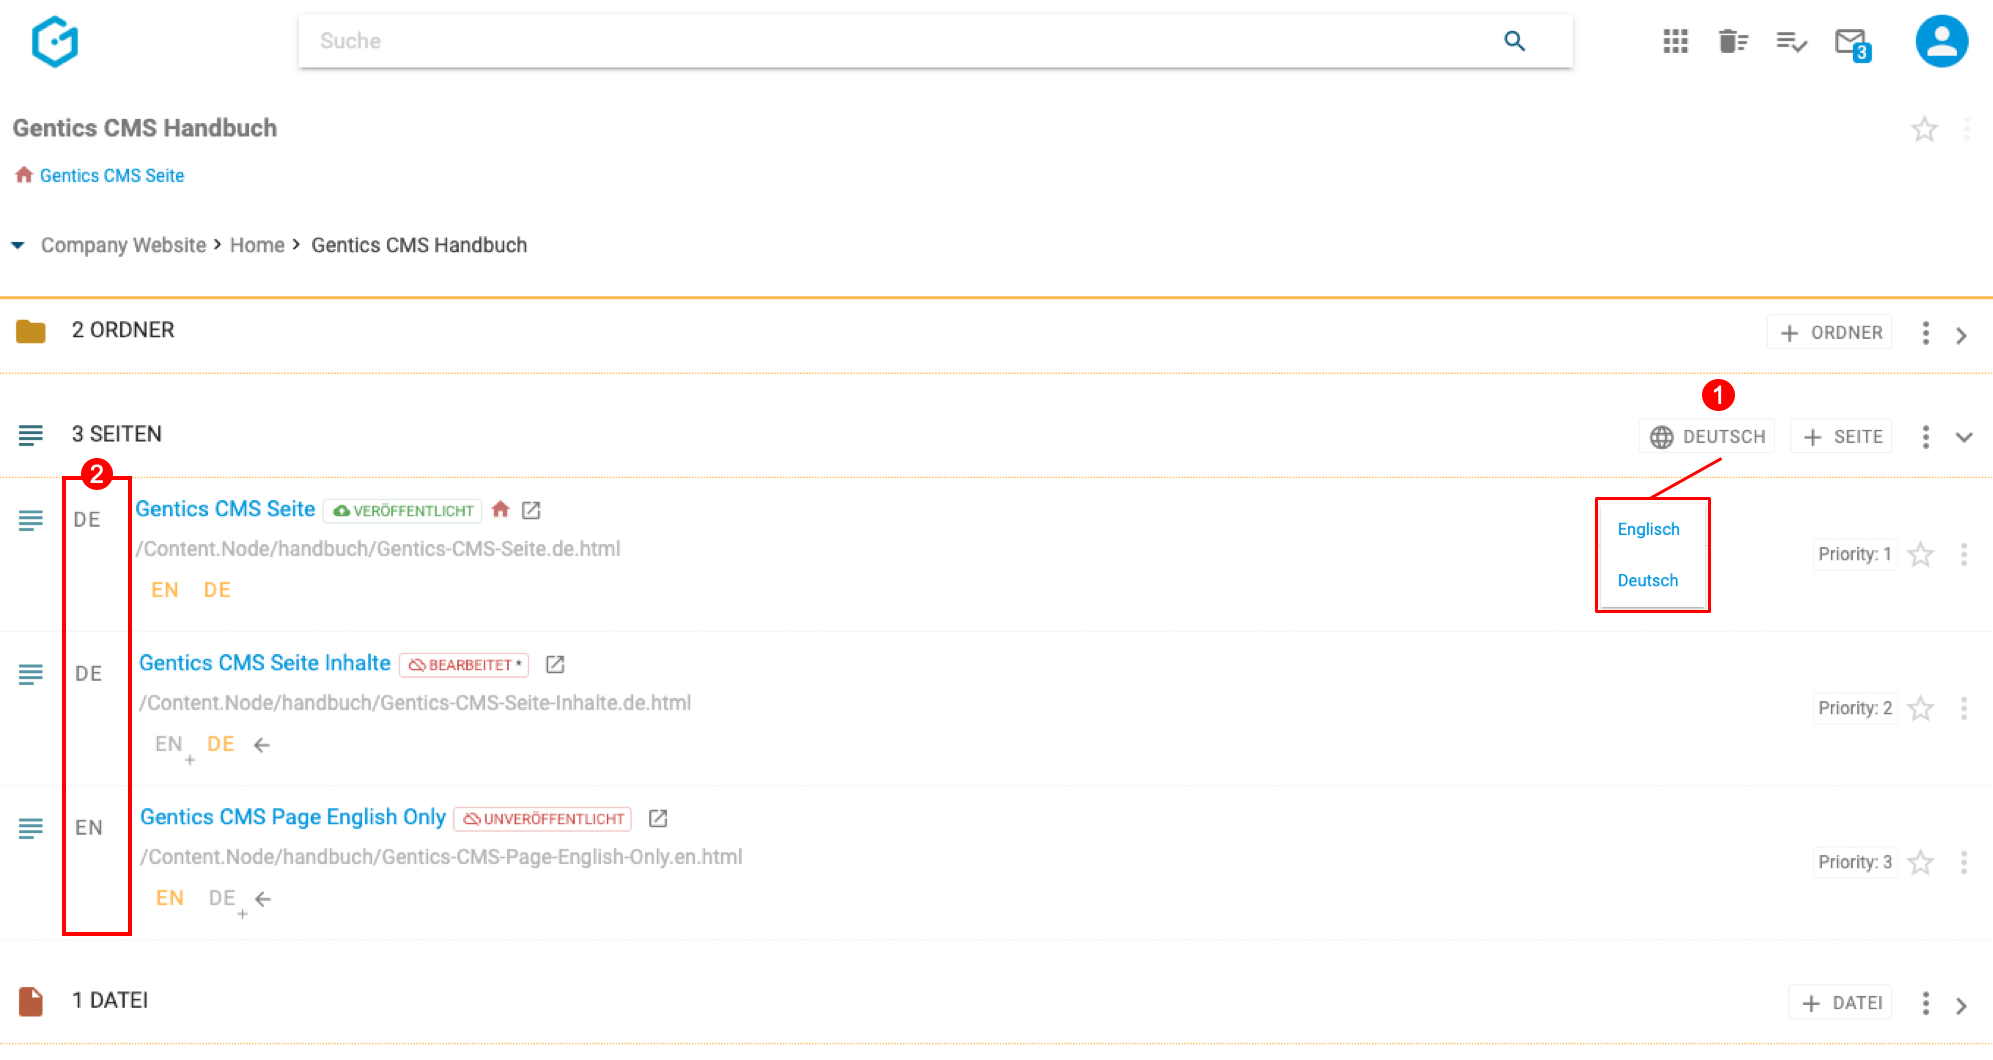Click the pages icon of 3 Seiten
This screenshot has width=1993, height=1060.
coord(31,435)
